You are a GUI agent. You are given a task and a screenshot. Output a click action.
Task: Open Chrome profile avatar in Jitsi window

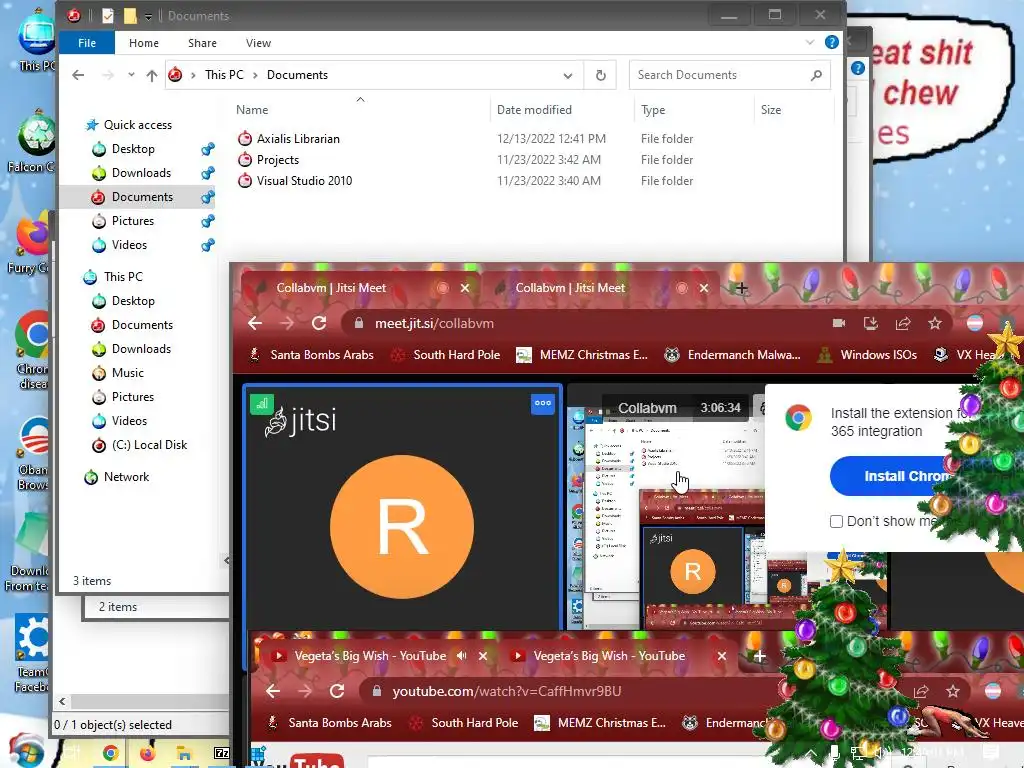[x=974, y=323]
